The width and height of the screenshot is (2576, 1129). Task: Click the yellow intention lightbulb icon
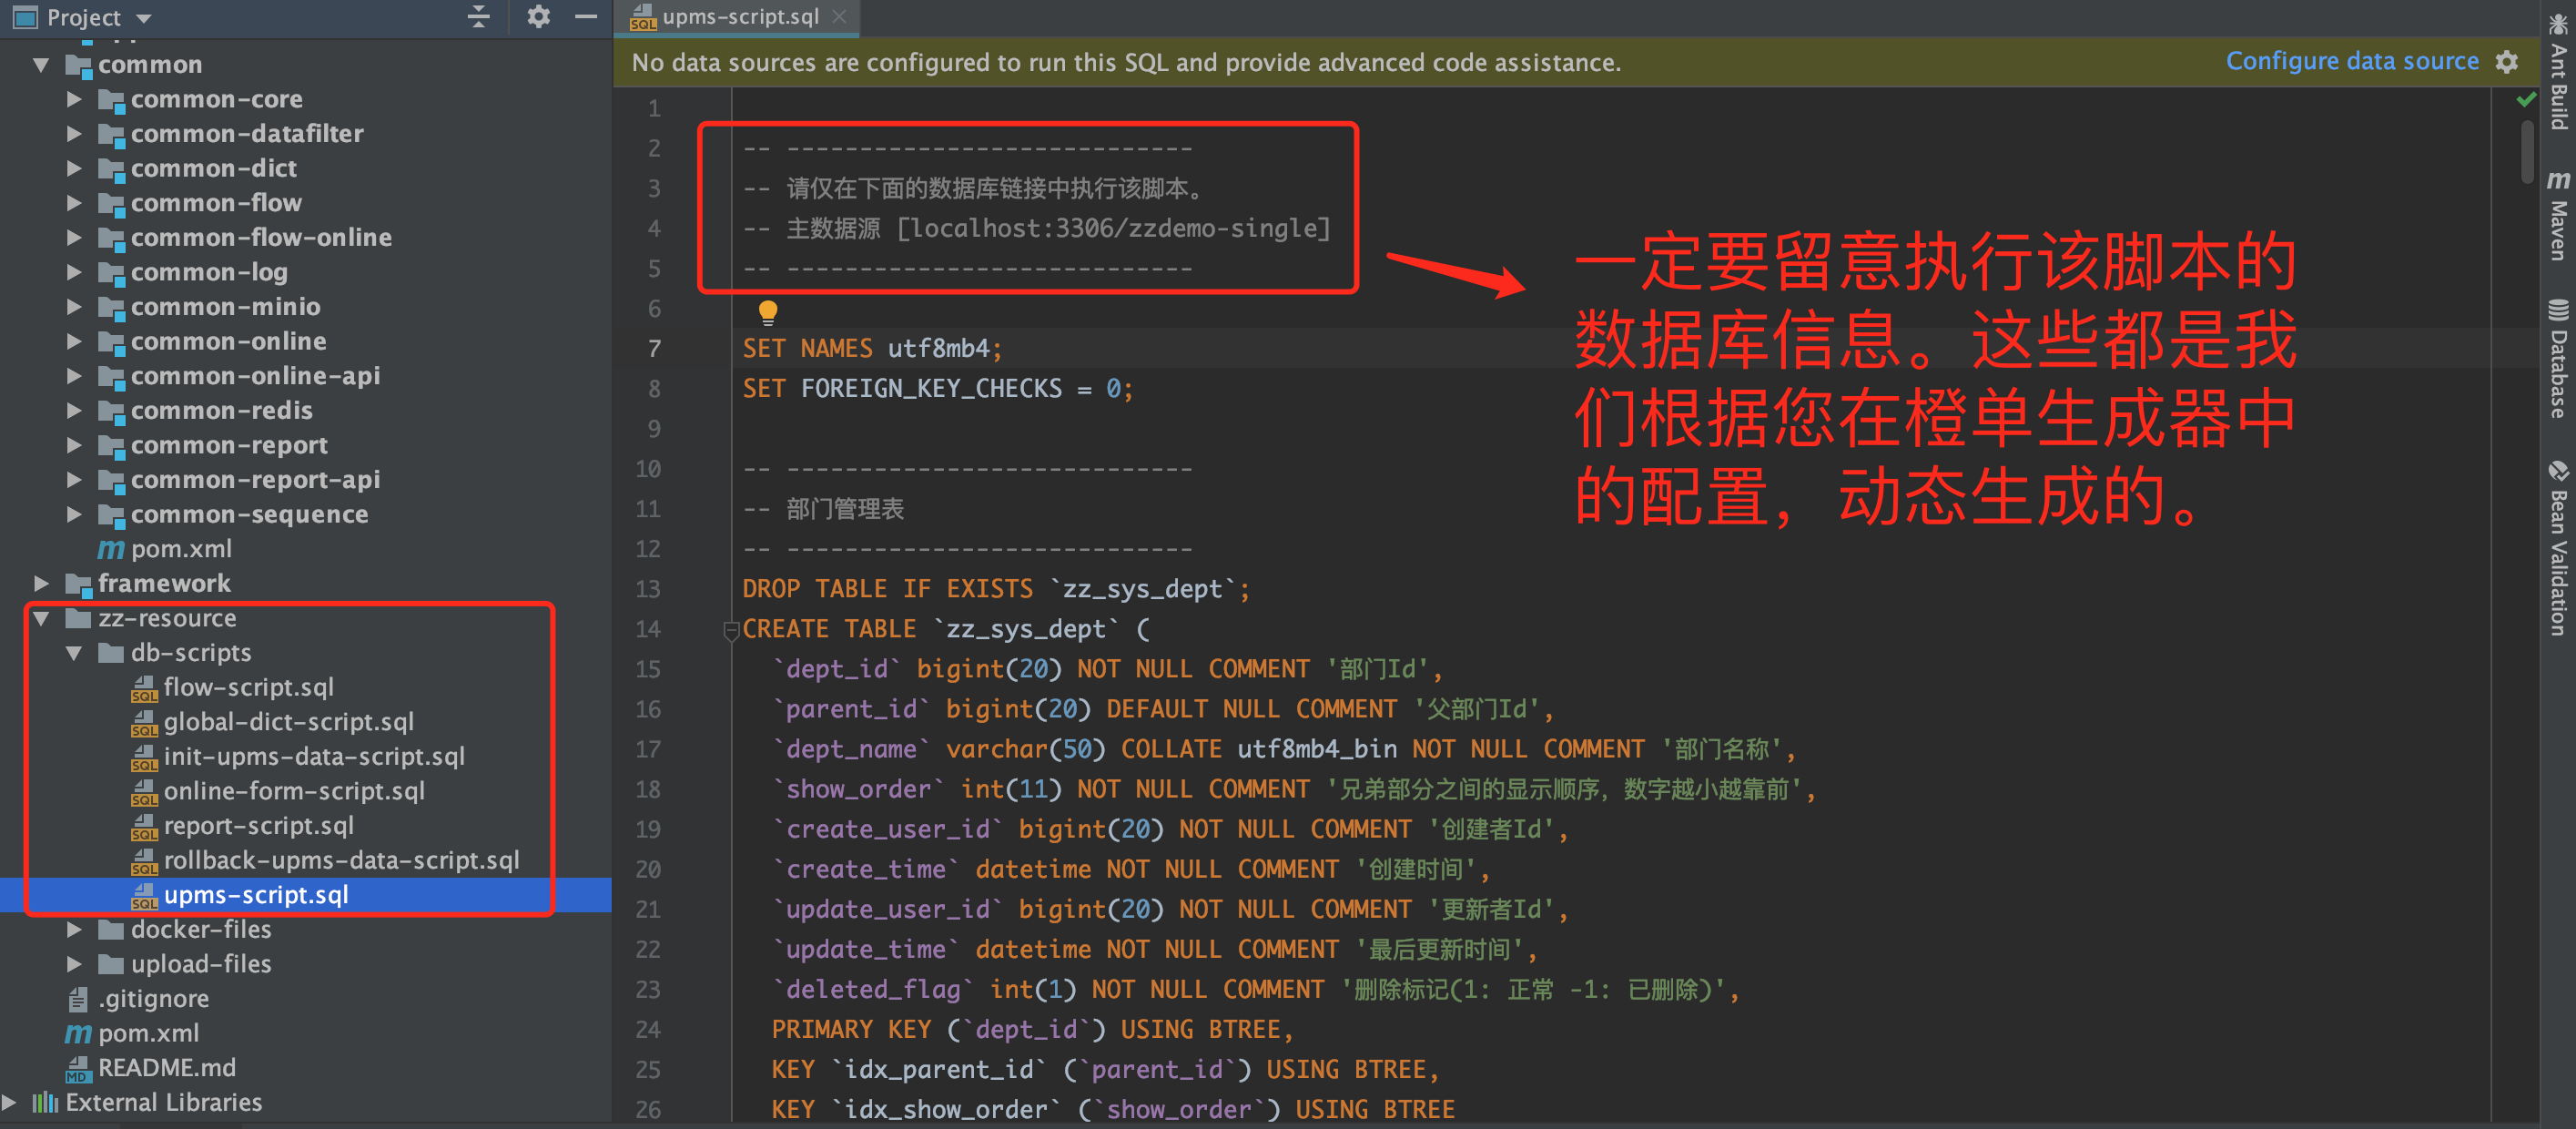click(767, 312)
